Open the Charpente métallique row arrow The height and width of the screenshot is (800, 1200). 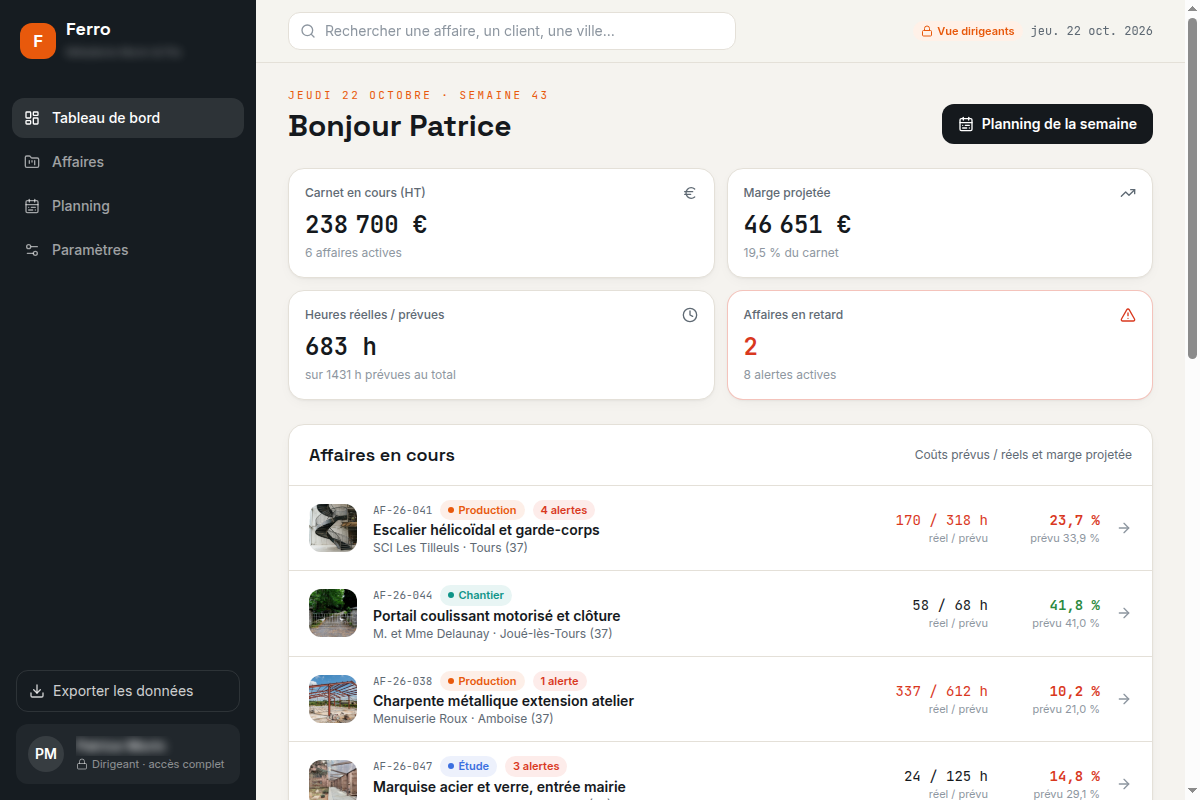1124,699
